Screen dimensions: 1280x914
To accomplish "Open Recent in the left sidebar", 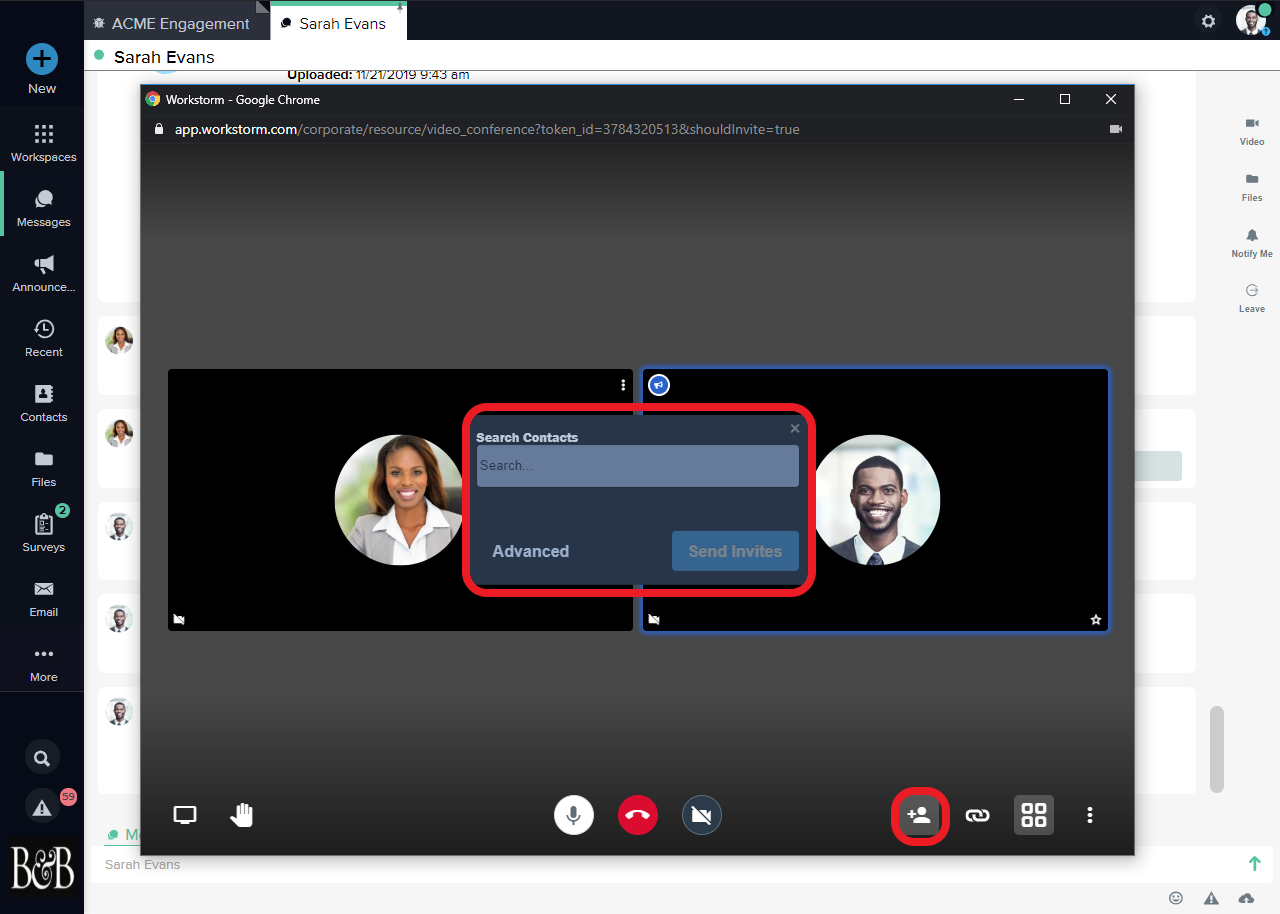I will click(43, 338).
